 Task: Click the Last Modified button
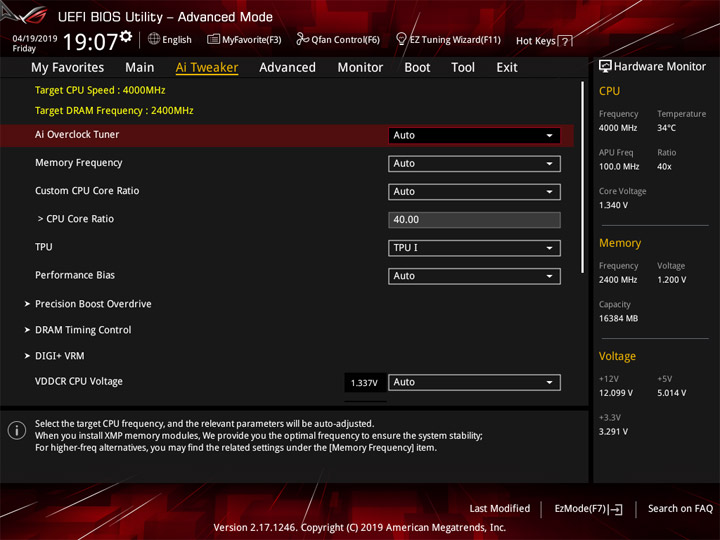coord(500,509)
